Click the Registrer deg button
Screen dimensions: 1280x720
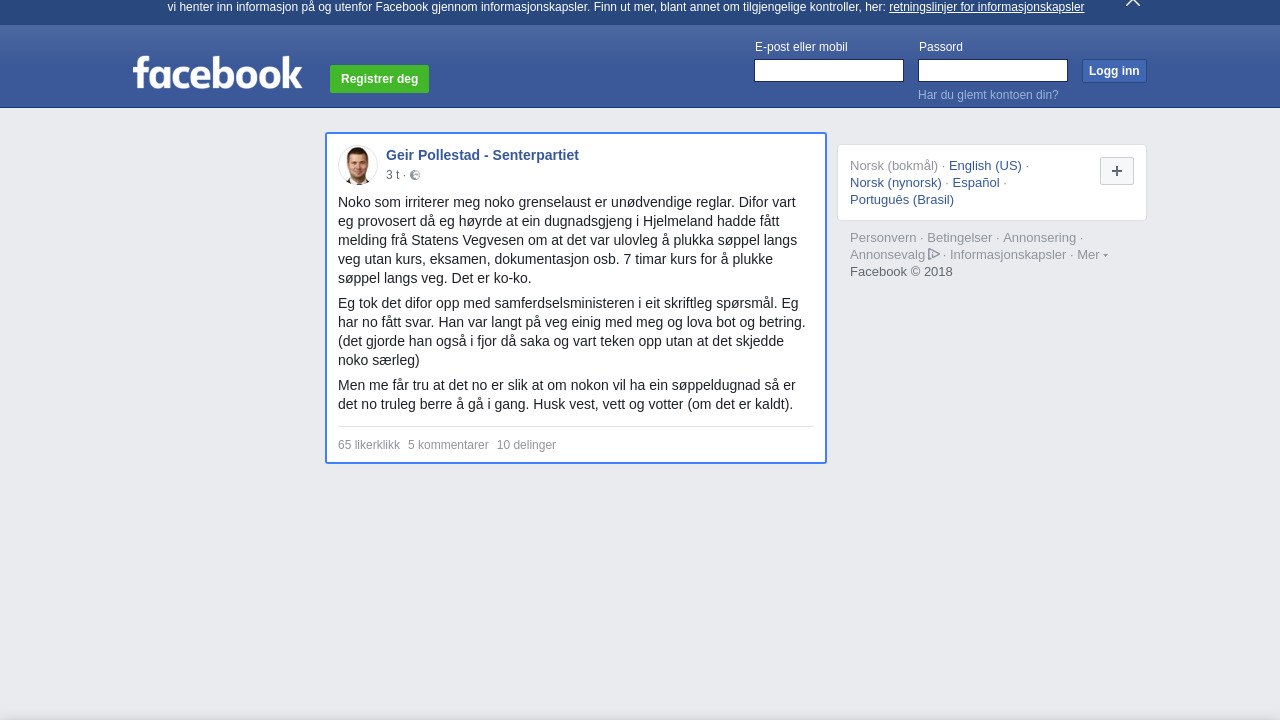(379, 79)
